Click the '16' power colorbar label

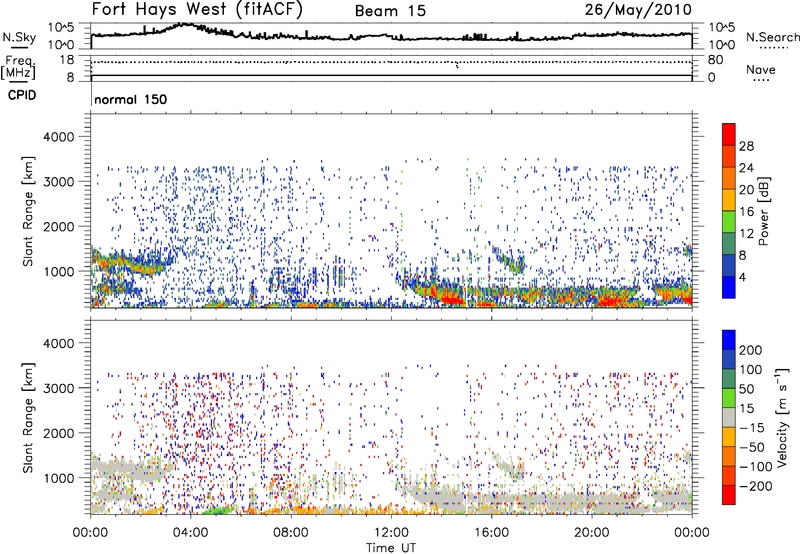(746, 212)
